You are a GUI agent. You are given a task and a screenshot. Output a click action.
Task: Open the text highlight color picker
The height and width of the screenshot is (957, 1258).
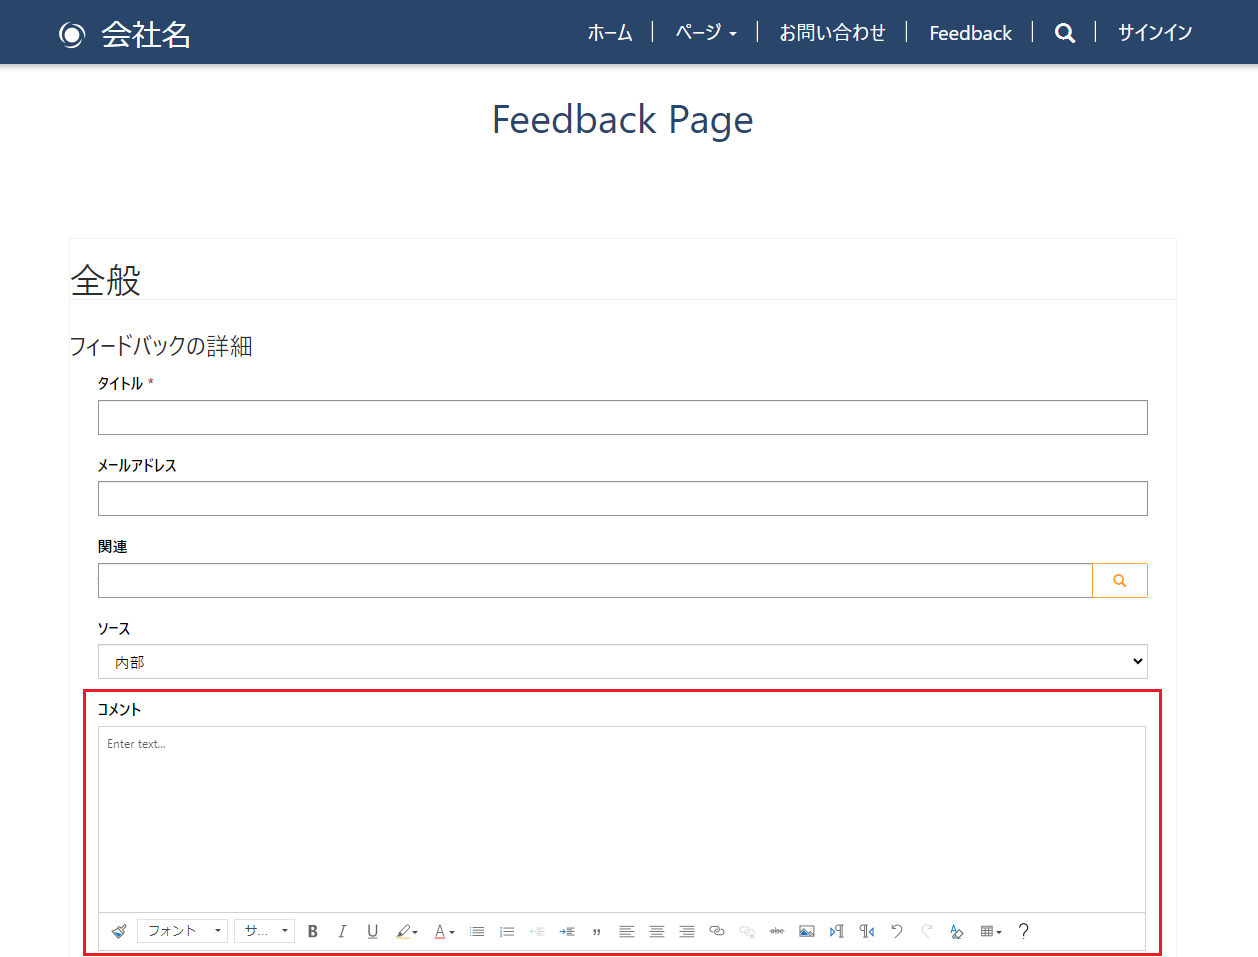tap(406, 931)
